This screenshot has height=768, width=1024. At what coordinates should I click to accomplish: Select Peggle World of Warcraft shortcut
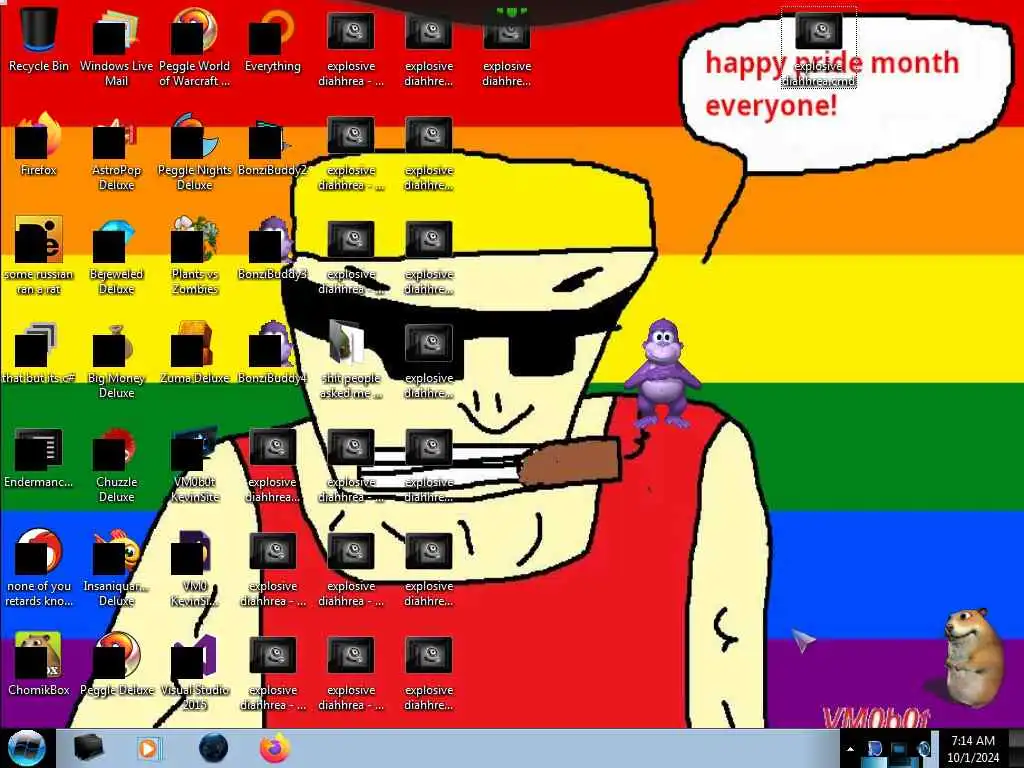pyautogui.click(x=194, y=47)
